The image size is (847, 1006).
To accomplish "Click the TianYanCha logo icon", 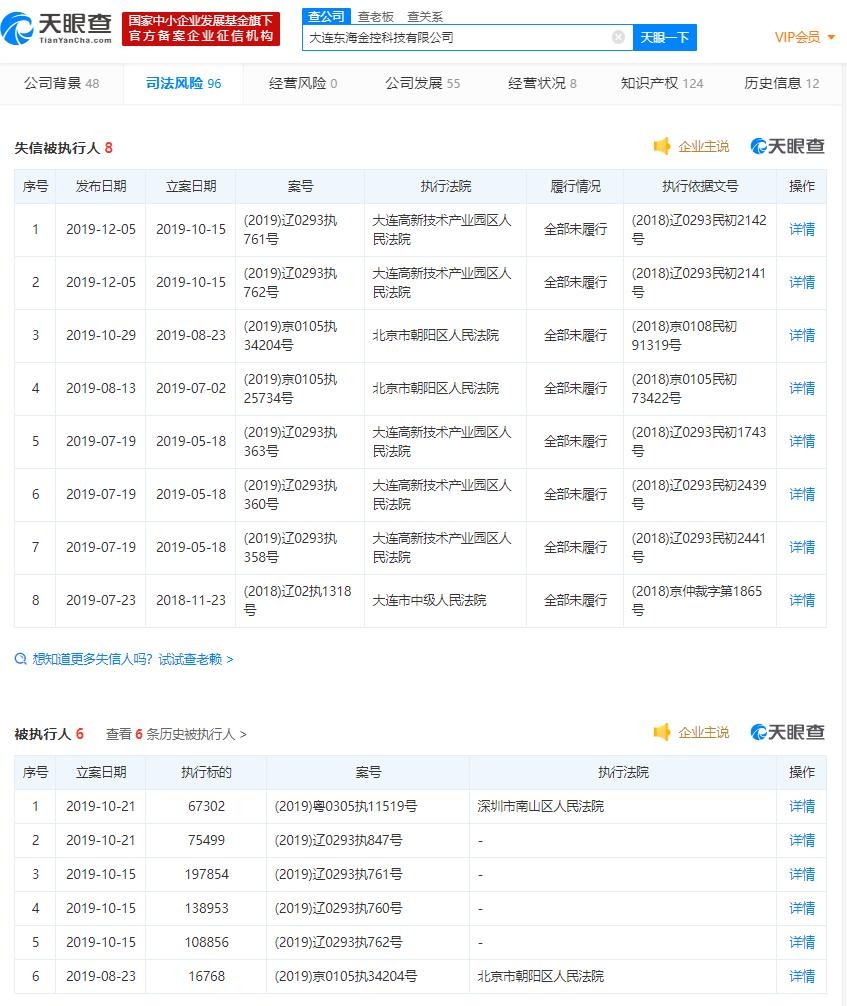I will pyautogui.click(x=20, y=30).
